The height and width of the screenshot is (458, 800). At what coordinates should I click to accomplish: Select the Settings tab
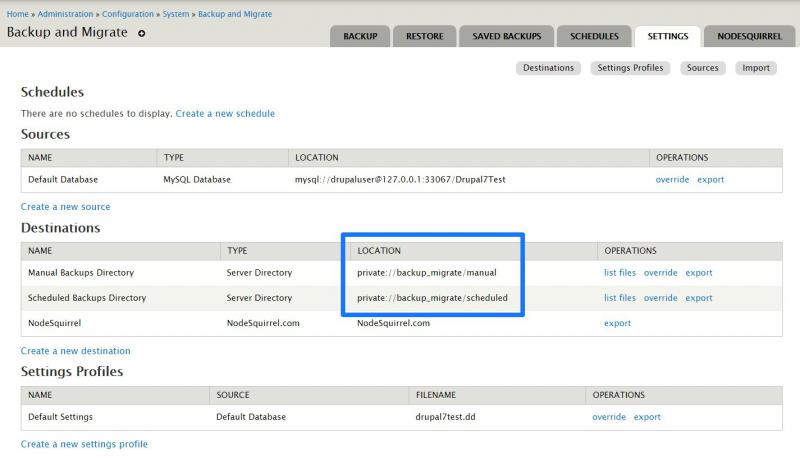668,36
